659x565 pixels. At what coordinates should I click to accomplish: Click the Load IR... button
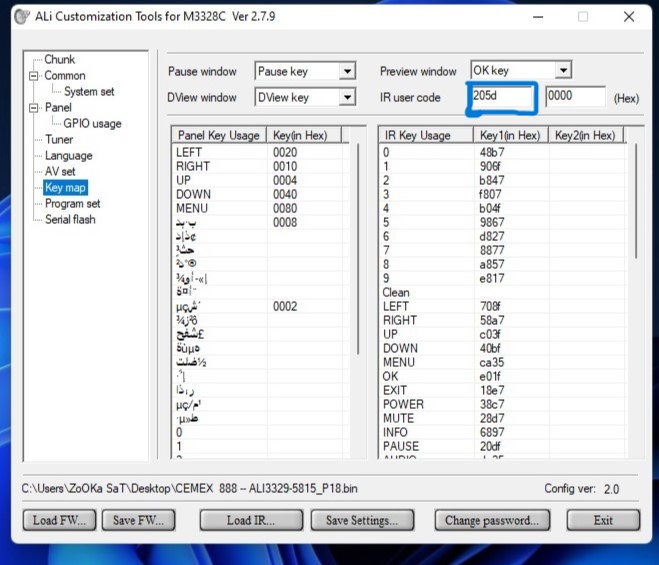point(251,520)
